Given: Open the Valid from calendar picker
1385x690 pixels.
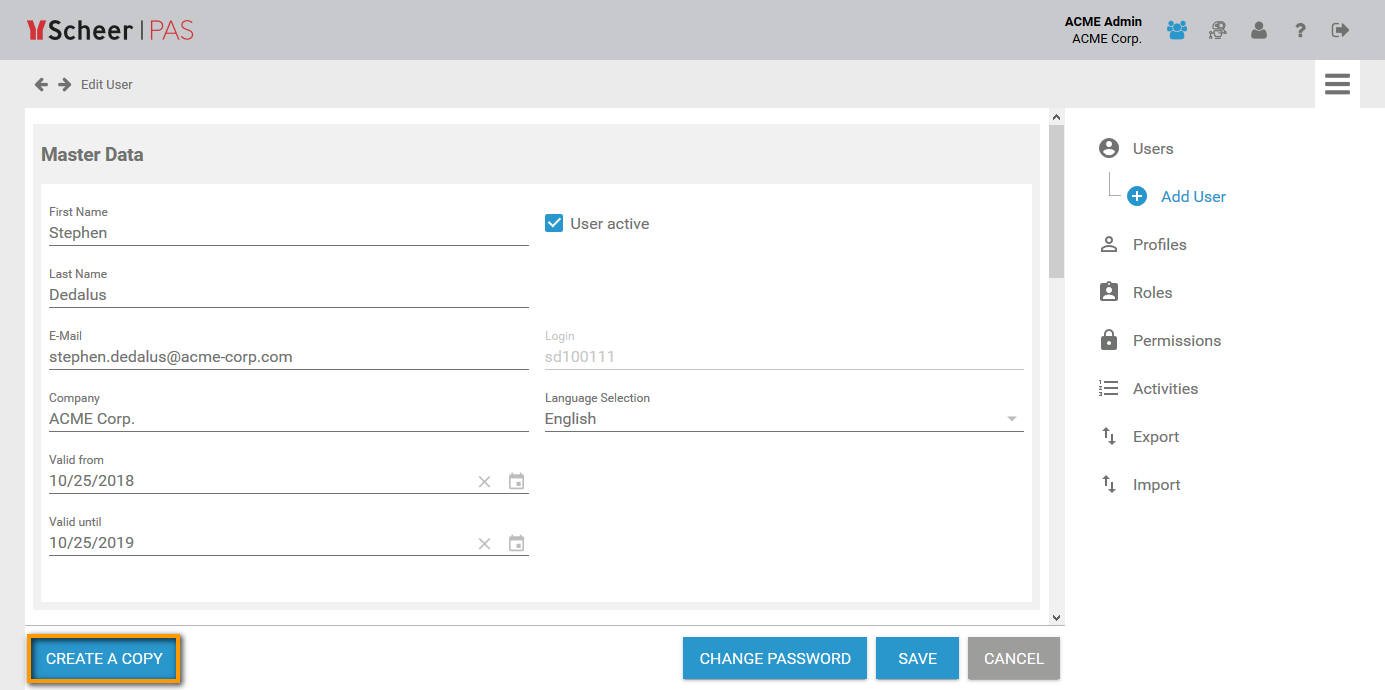Looking at the screenshot, I should pyautogui.click(x=516, y=481).
